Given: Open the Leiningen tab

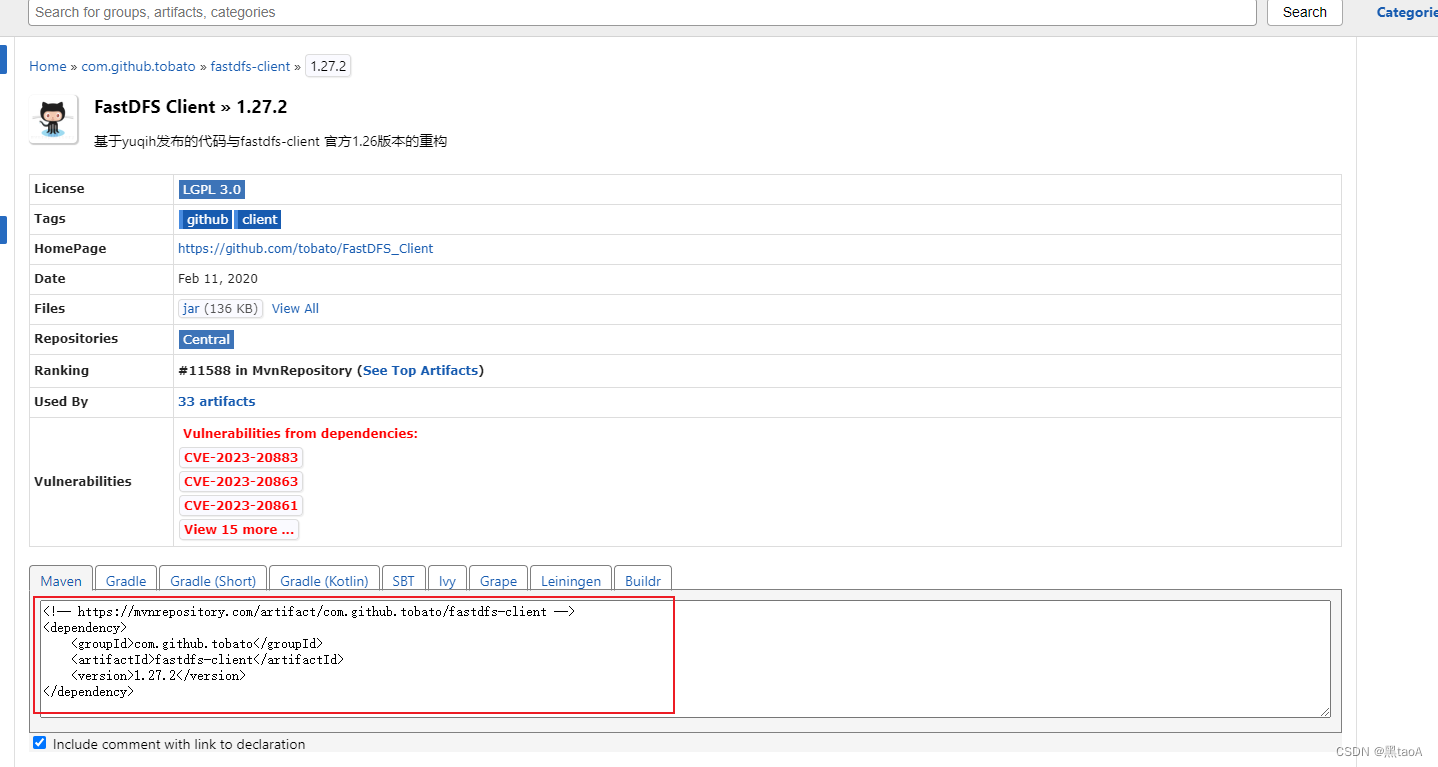Looking at the screenshot, I should [571, 580].
